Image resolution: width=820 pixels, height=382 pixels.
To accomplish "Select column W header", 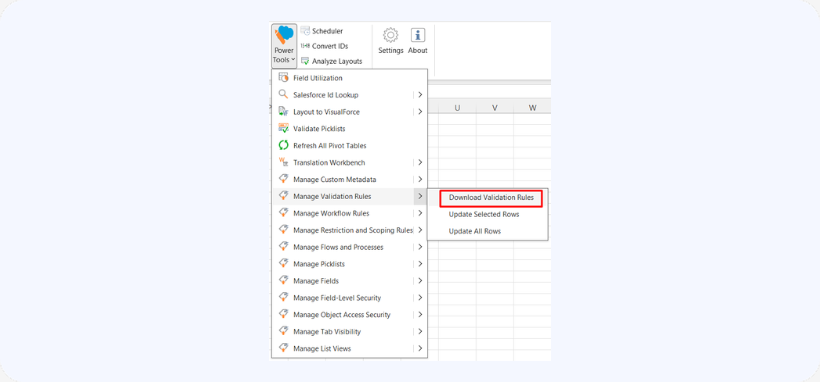I will (x=532, y=108).
